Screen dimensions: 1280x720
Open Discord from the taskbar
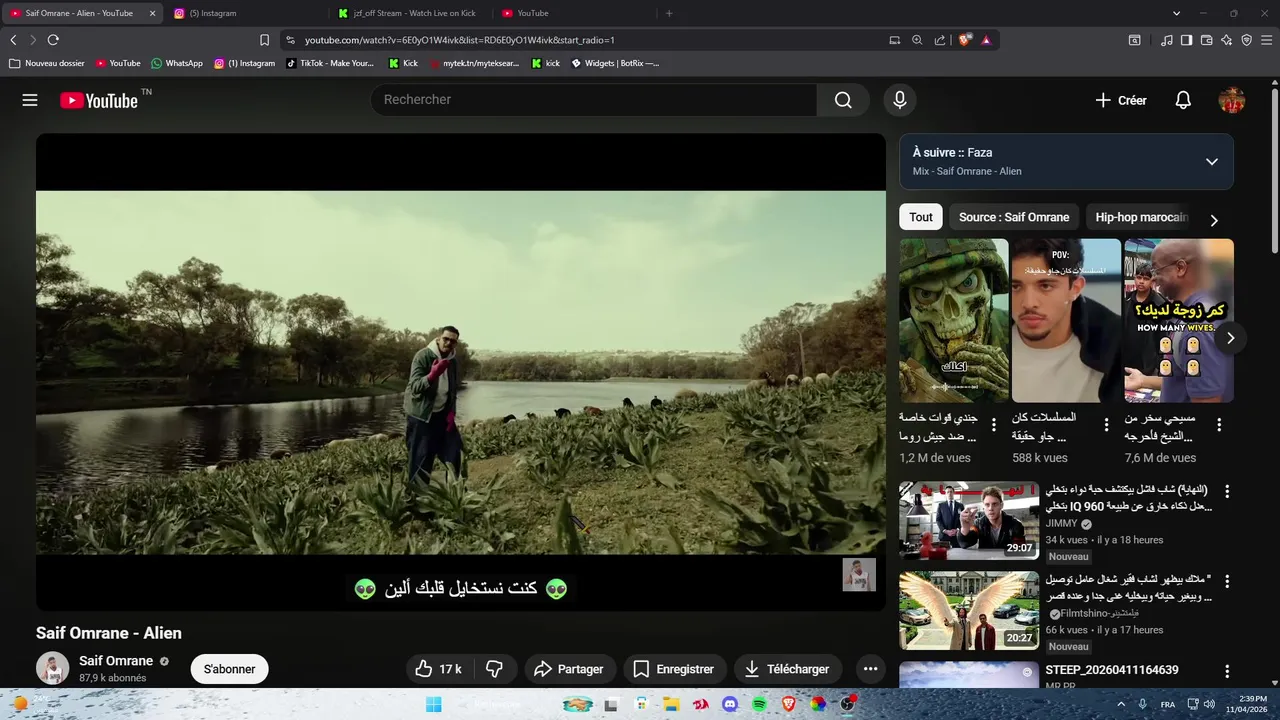pos(730,704)
